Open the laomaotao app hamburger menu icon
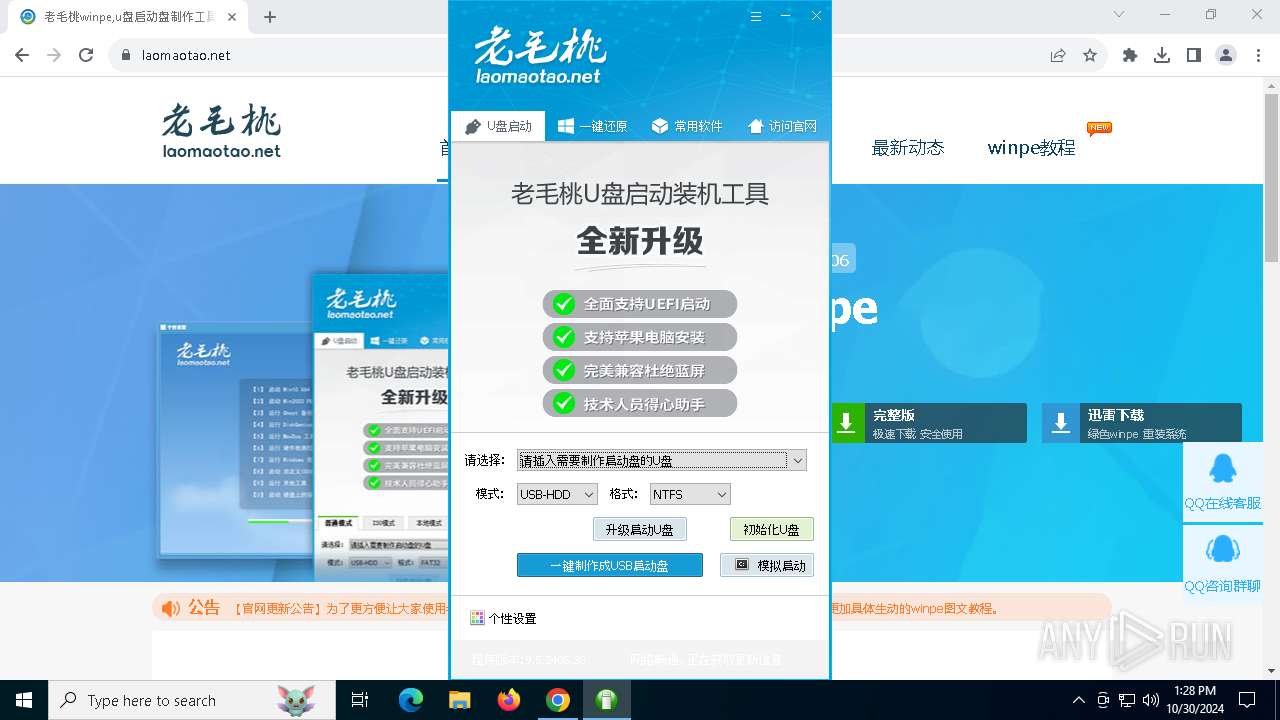 tap(756, 16)
